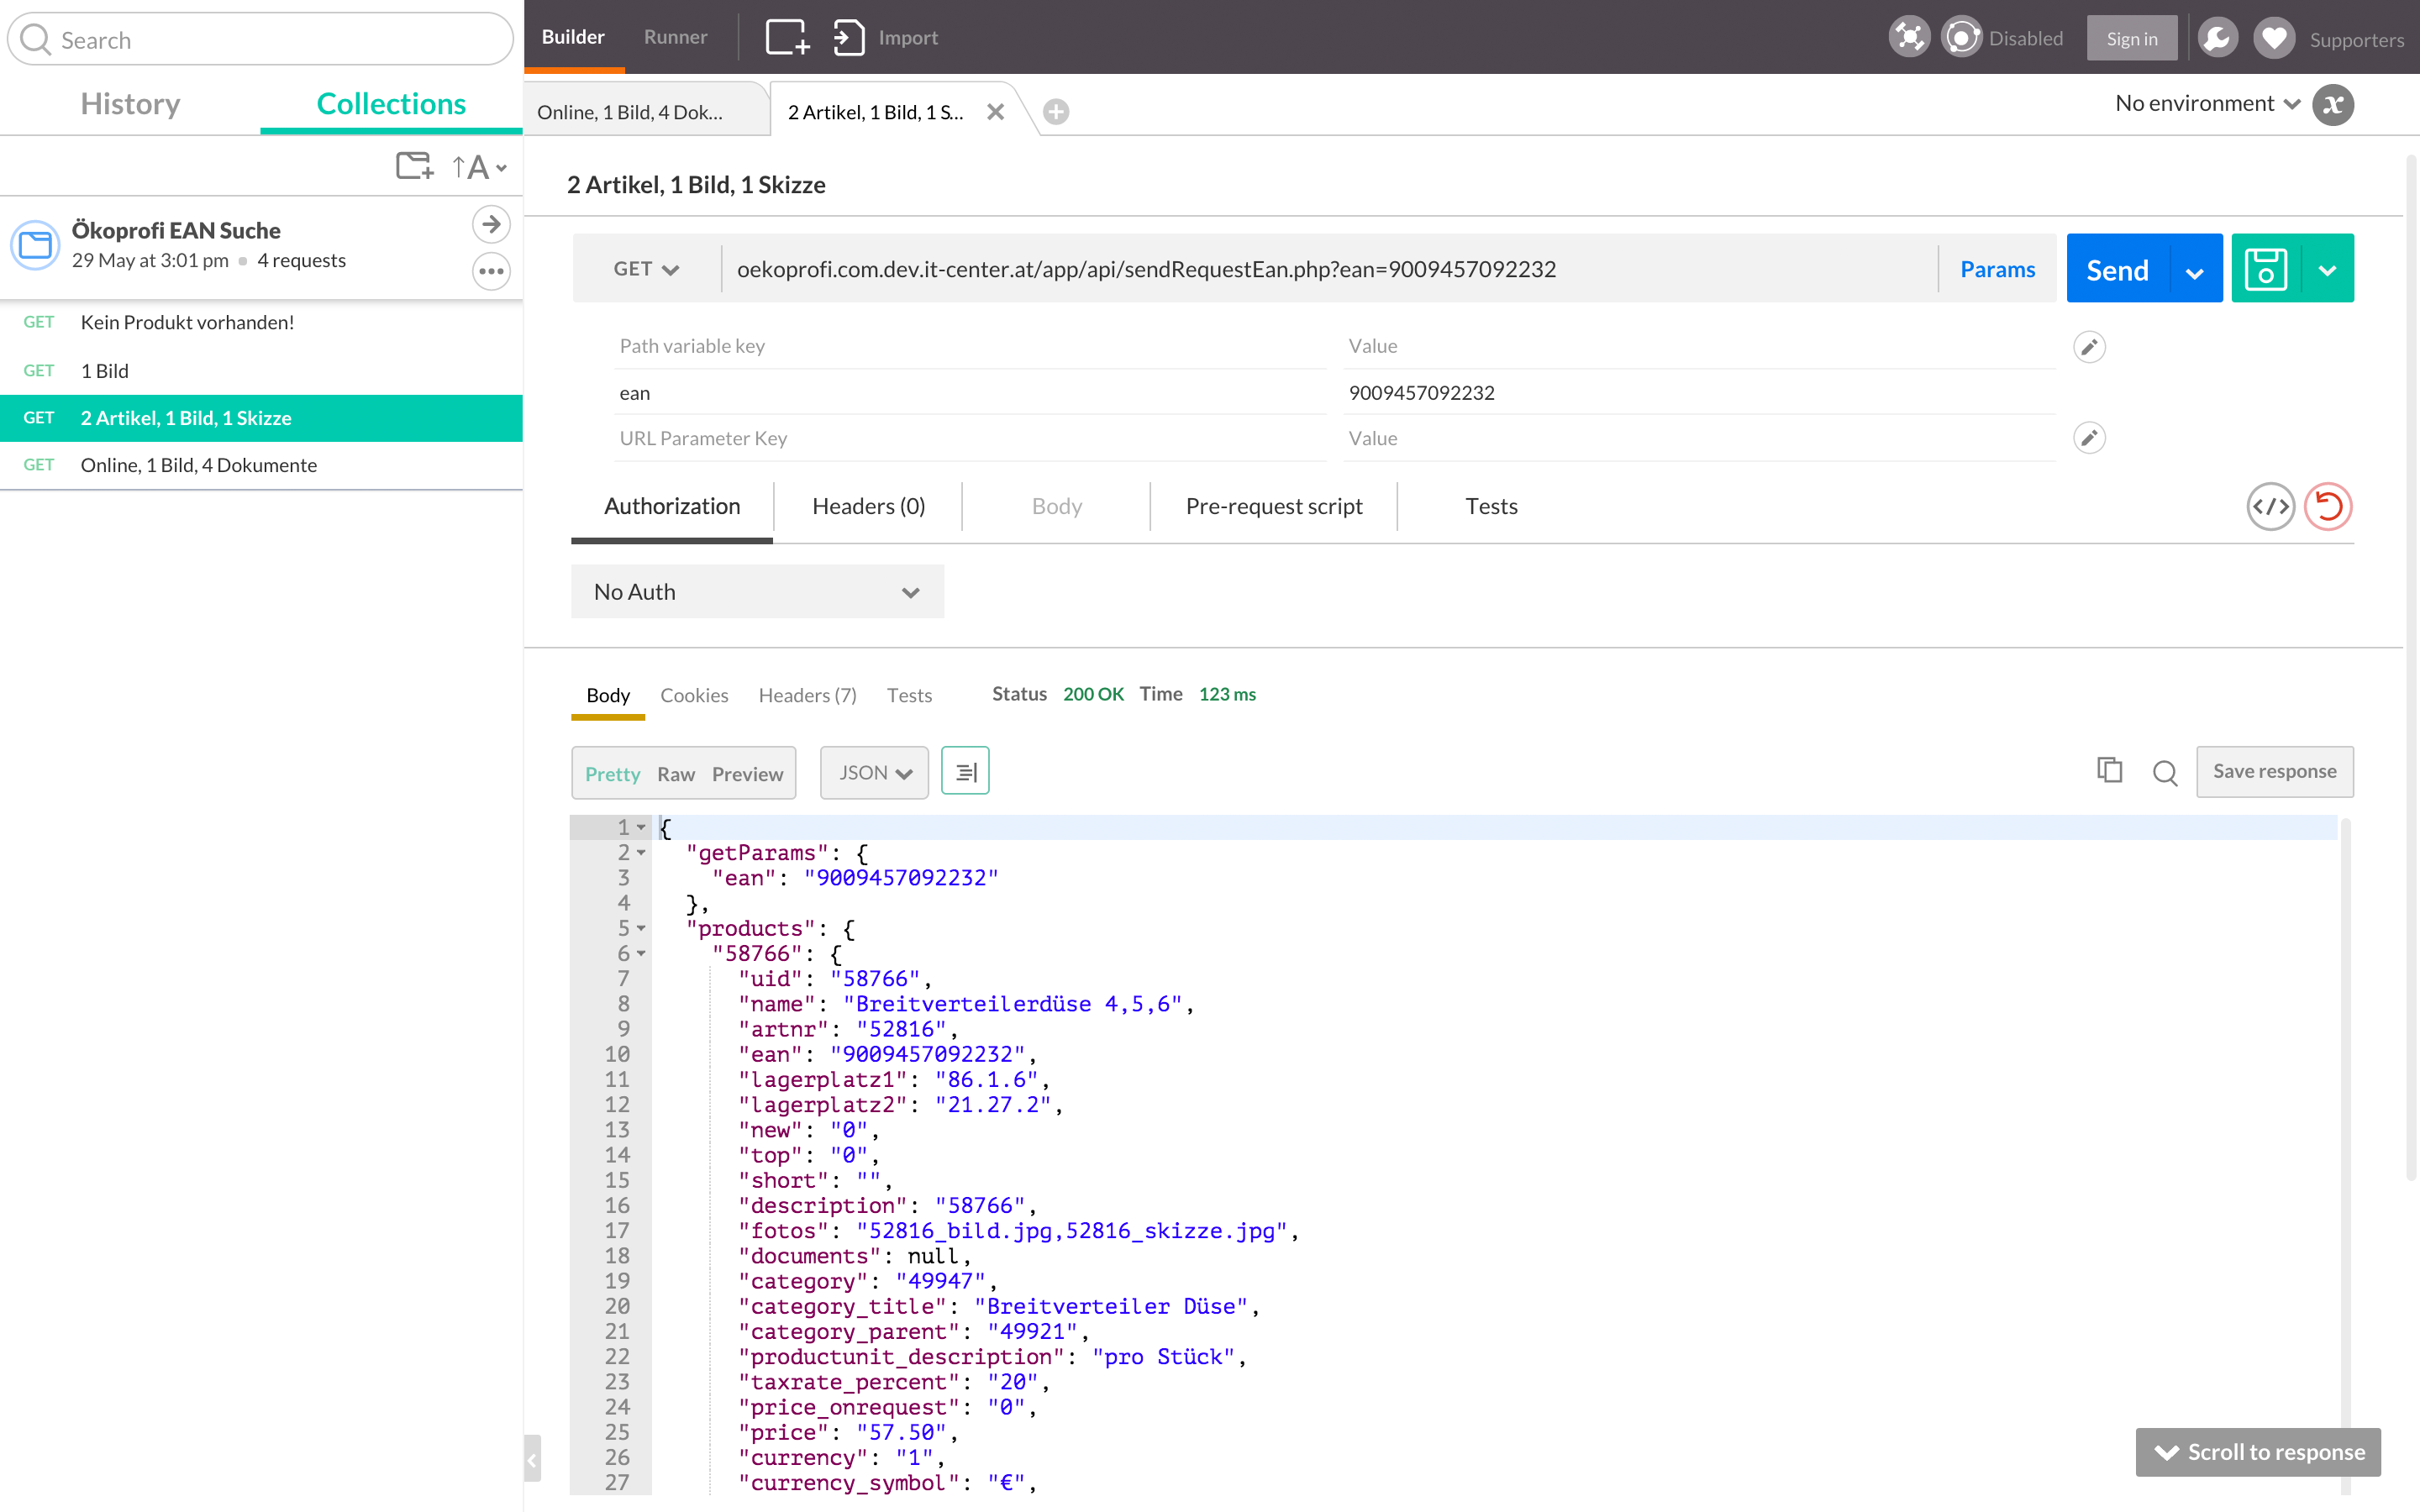
Task: Select Pretty response view
Action: coord(612,774)
